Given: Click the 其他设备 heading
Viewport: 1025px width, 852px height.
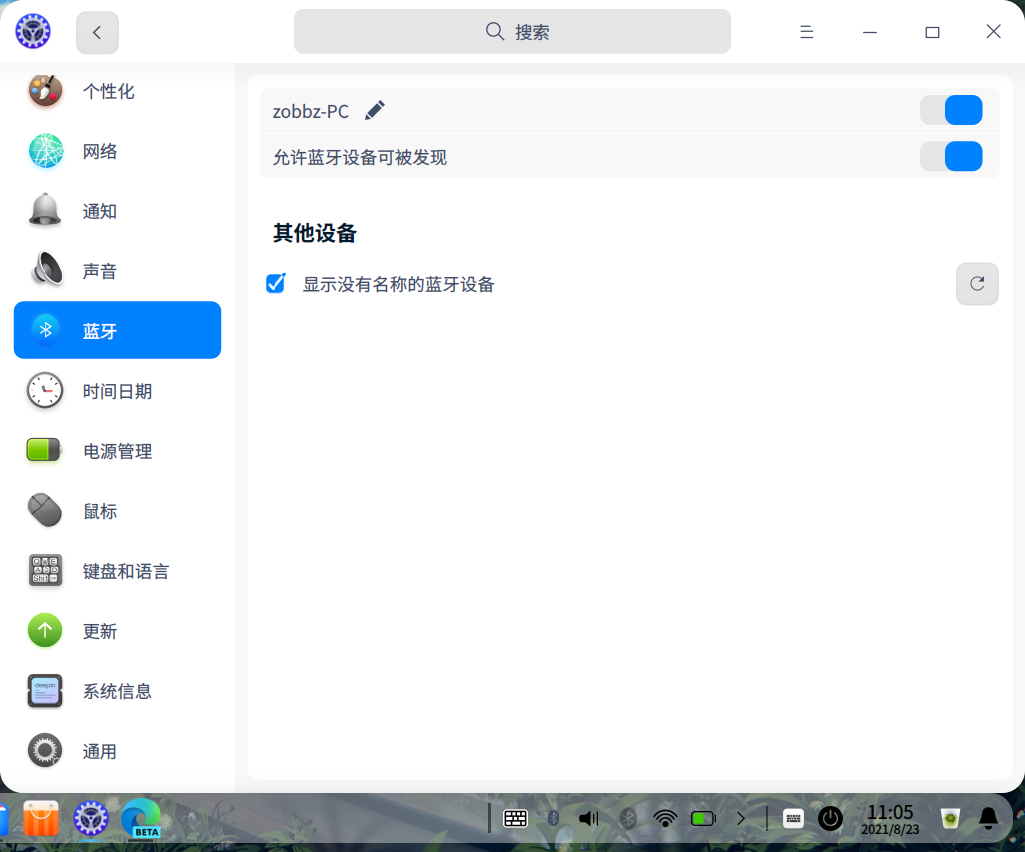Looking at the screenshot, I should click(x=314, y=233).
